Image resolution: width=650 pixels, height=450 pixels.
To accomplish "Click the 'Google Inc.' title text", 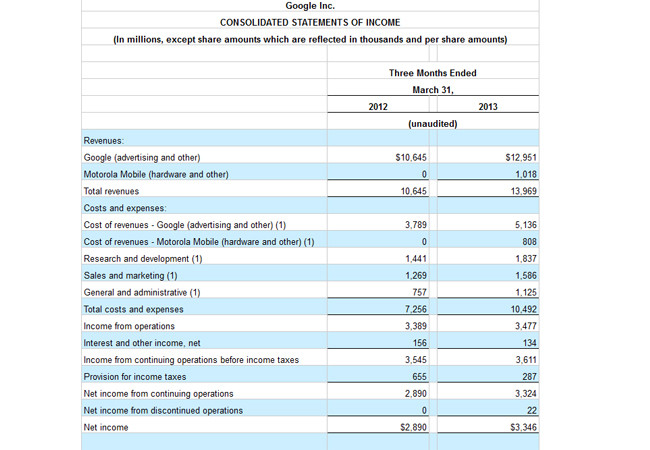I will coord(310,6).
